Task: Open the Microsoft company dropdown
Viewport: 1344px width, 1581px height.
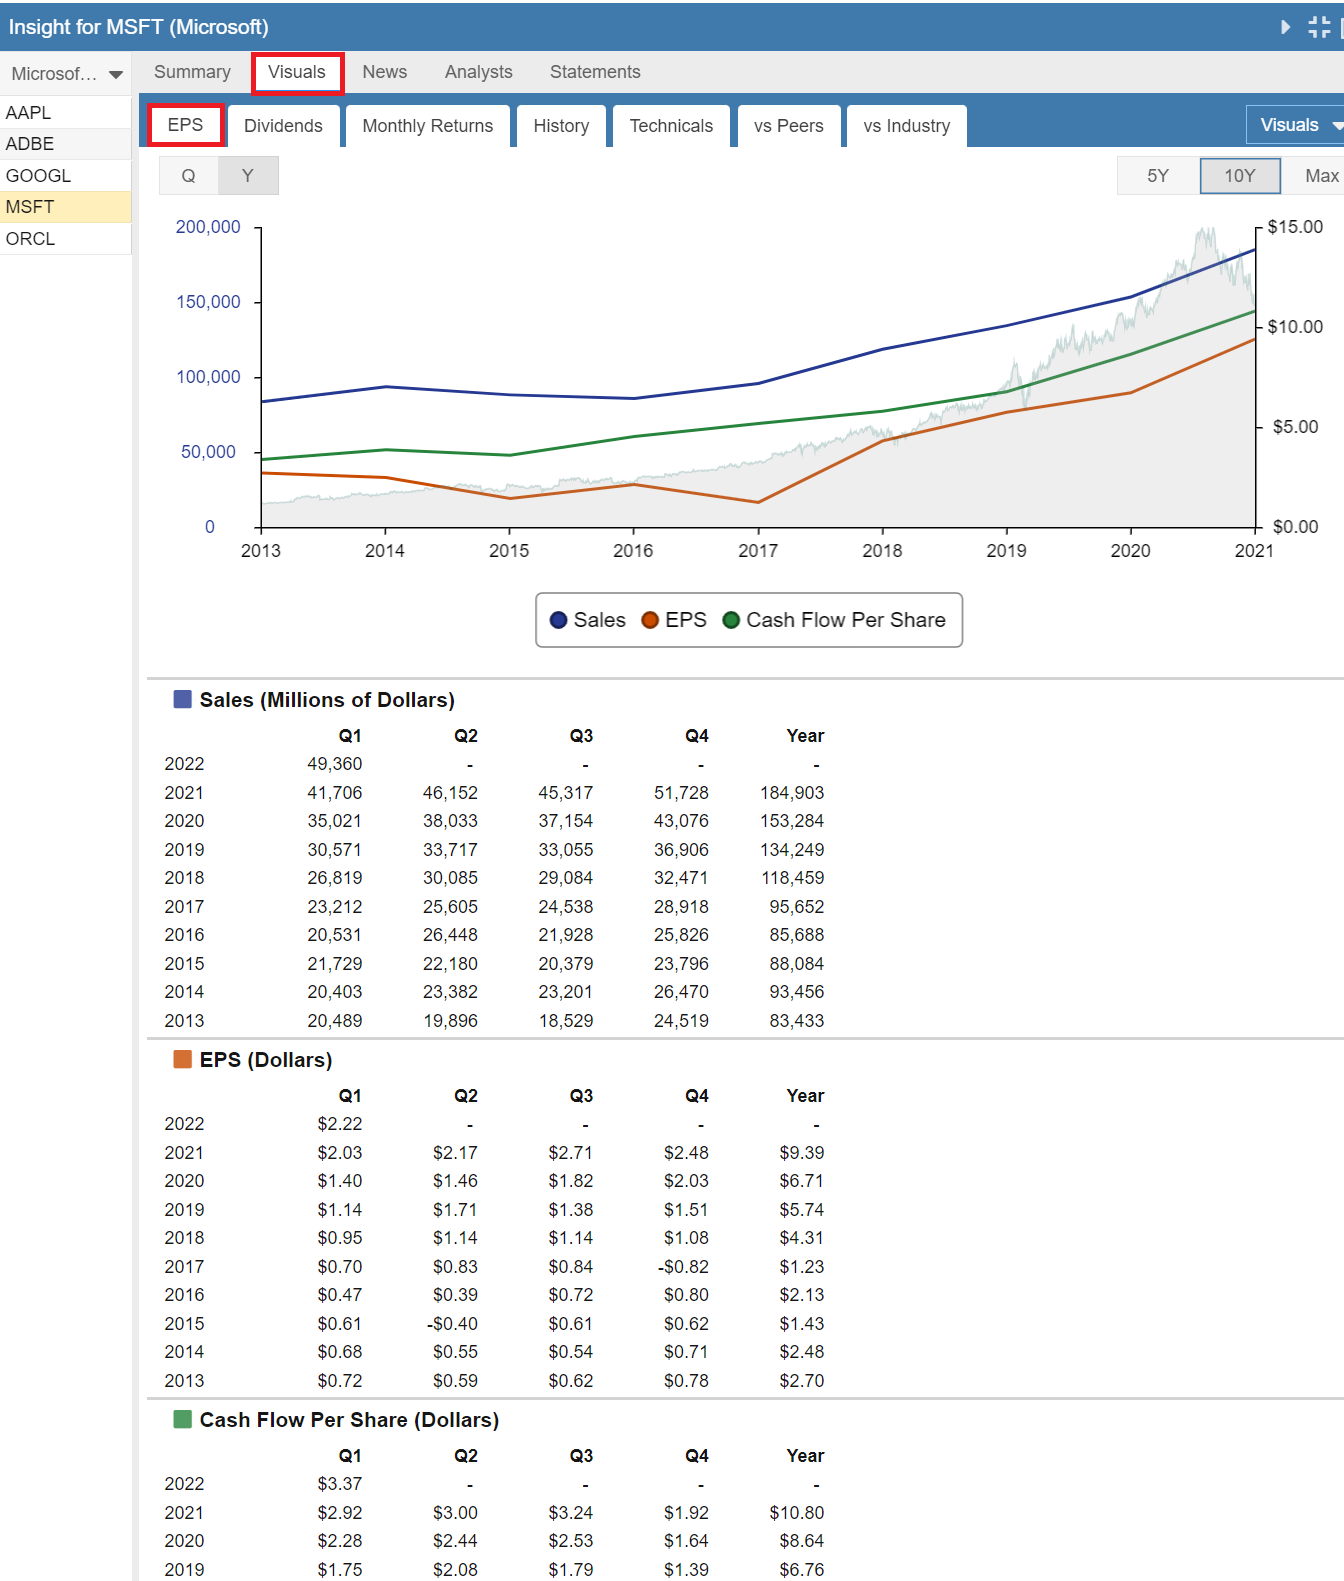Action: tap(66, 74)
